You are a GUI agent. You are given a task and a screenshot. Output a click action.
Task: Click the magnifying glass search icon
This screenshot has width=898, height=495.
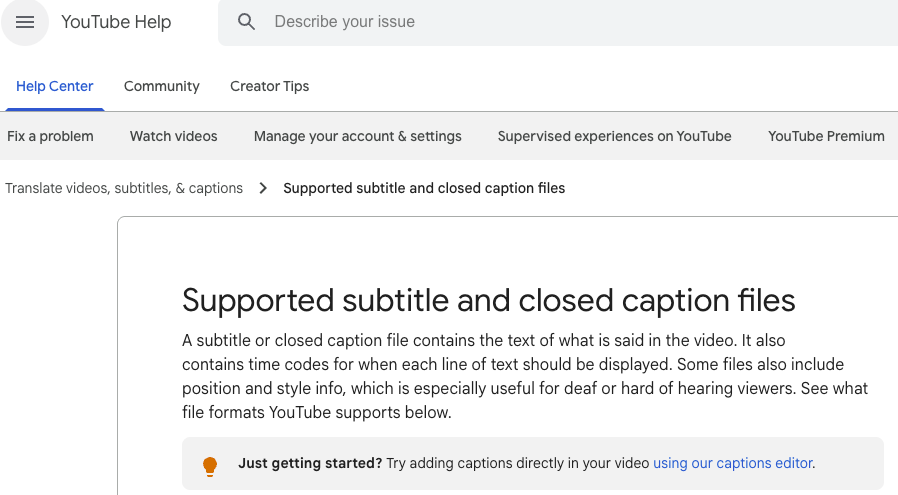tap(247, 22)
